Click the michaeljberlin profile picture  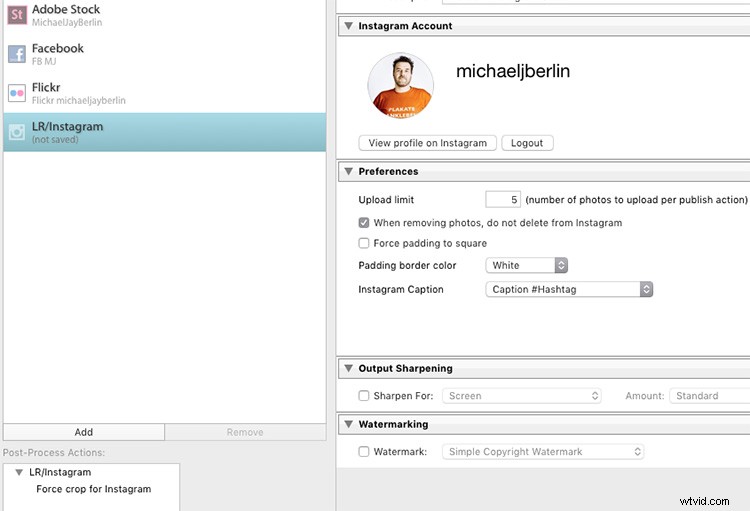point(401,87)
